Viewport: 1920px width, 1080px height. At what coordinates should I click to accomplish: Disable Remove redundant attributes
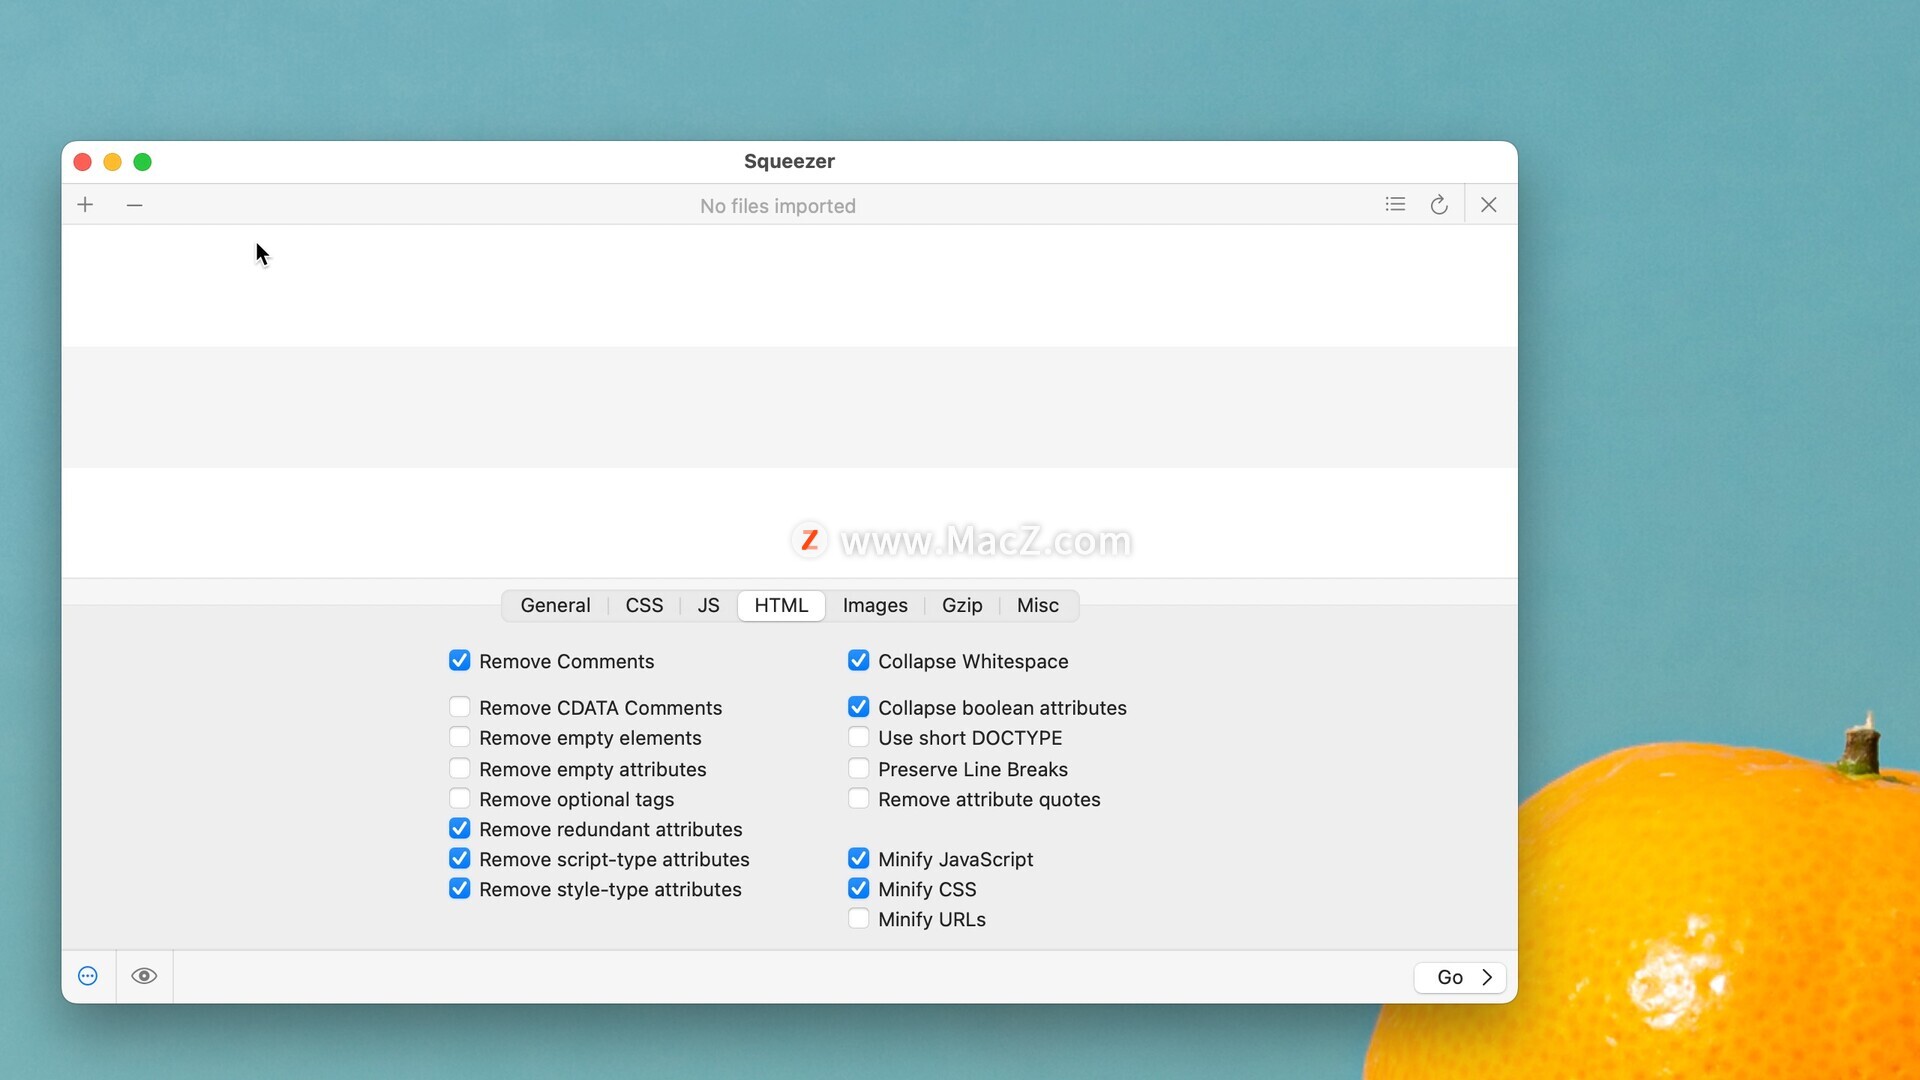pyautogui.click(x=459, y=828)
